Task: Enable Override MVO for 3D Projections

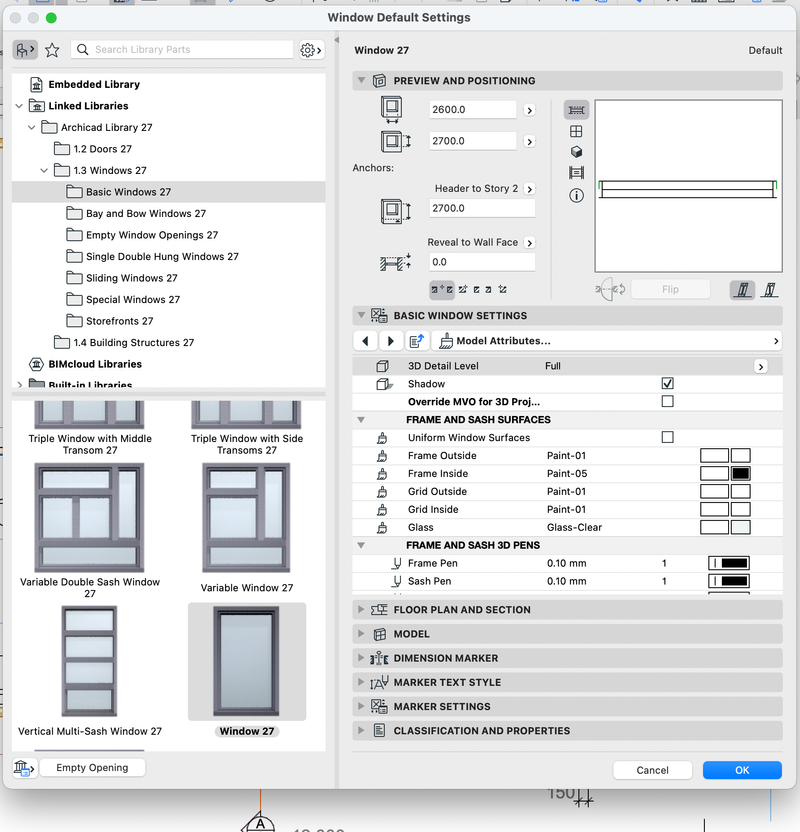Action: coord(668,401)
